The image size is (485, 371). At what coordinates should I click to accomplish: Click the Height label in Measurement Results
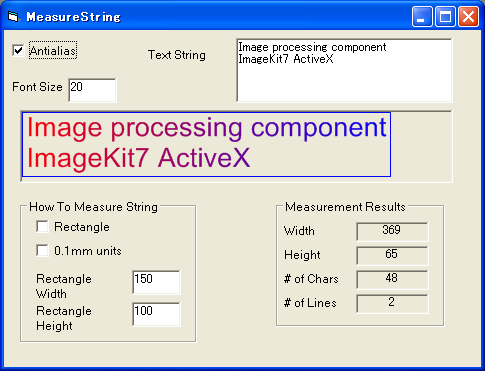pos(302,255)
